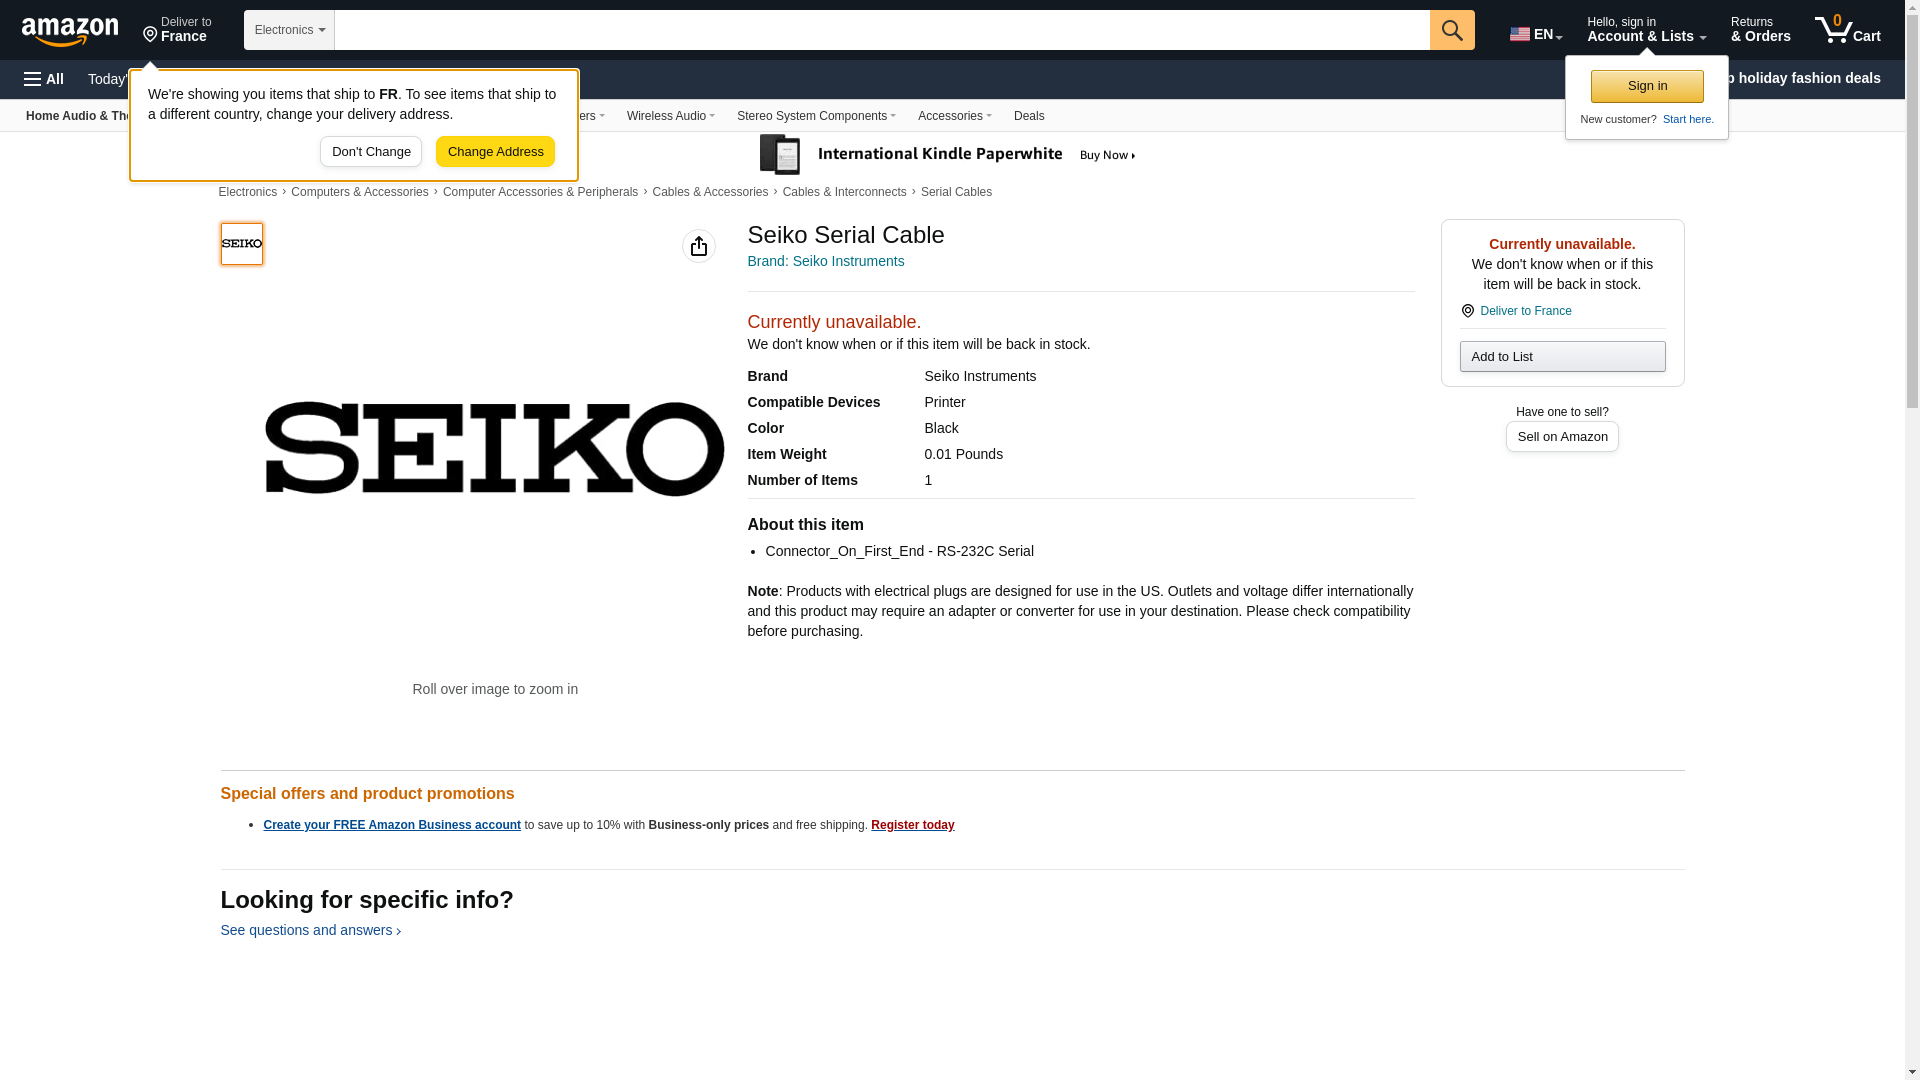This screenshot has height=1080, width=1920.
Task: Click the search magnifier button
Action: click(1451, 30)
